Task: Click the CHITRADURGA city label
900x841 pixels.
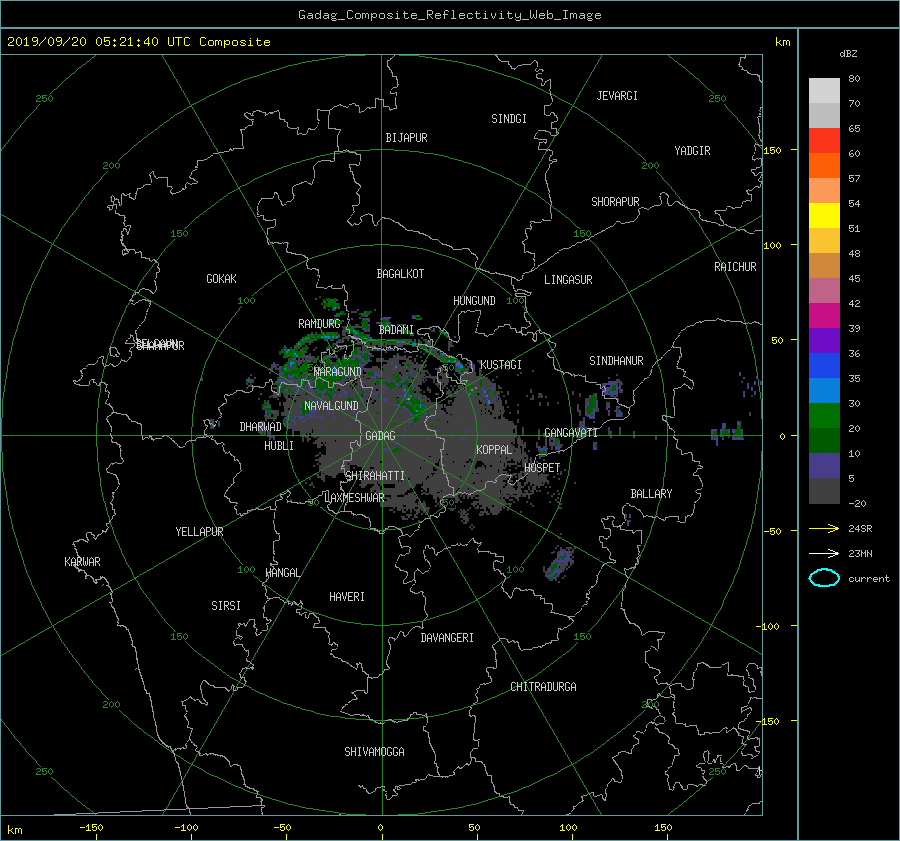Action: (x=544, y=687)
